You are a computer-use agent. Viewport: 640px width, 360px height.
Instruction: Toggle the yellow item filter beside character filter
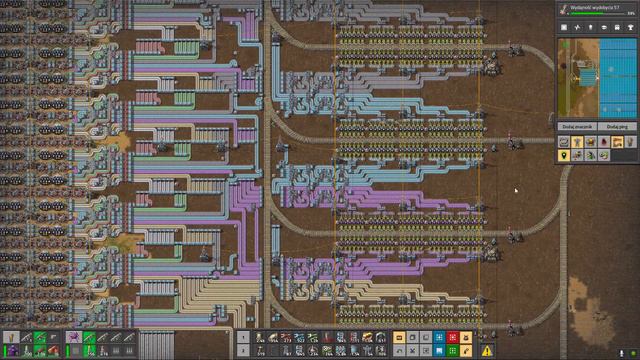click(590, 142)
